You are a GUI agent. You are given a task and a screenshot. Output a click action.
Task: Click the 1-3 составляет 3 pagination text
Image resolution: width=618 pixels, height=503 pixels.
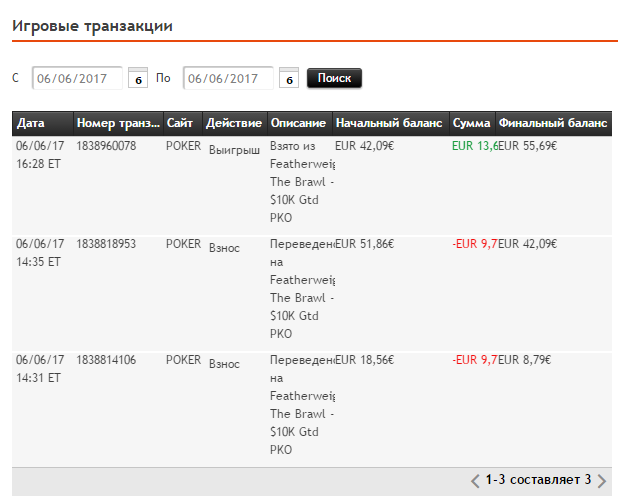coord(538,480)
